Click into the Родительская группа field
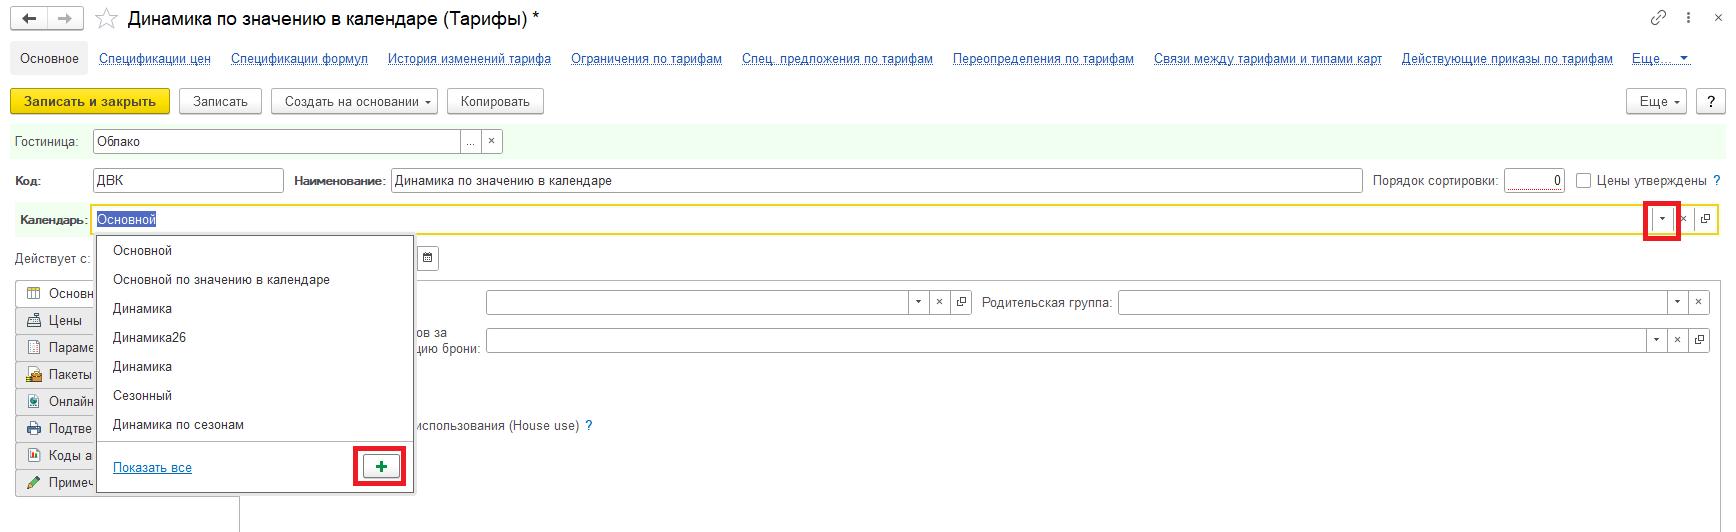 [x=1392, y=302]
